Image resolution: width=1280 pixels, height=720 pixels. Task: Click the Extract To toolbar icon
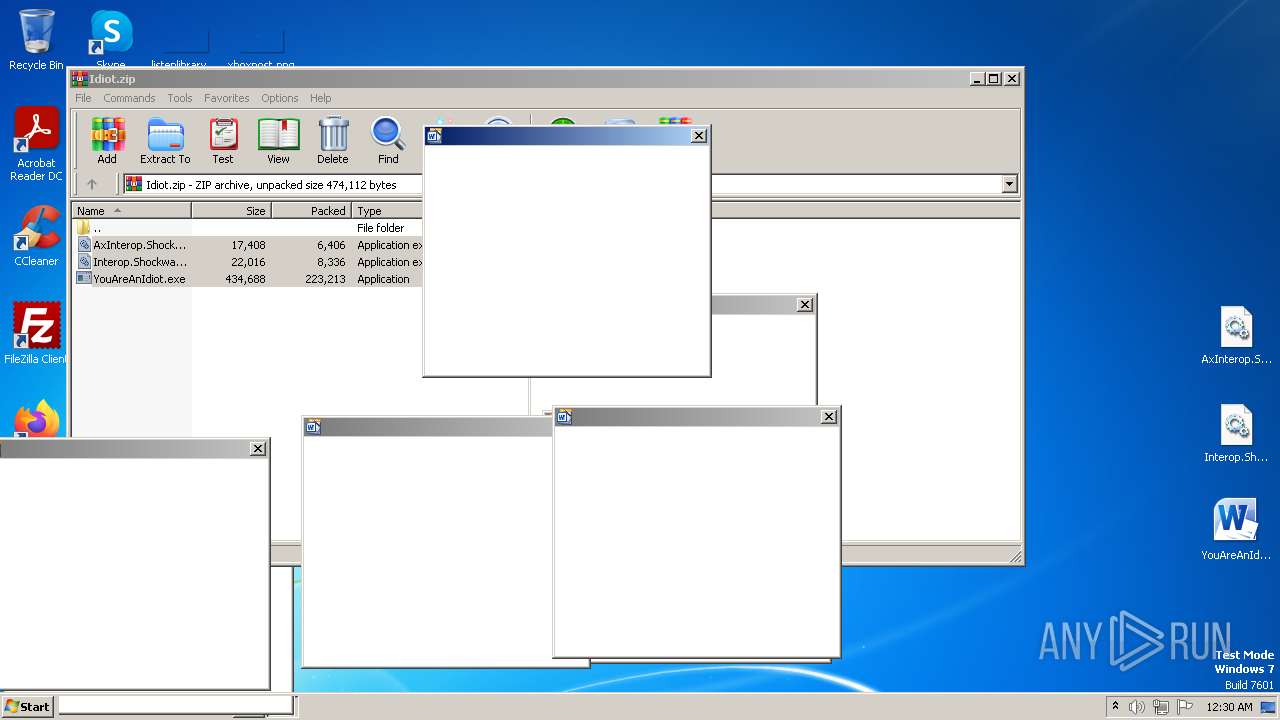[165, 141]
